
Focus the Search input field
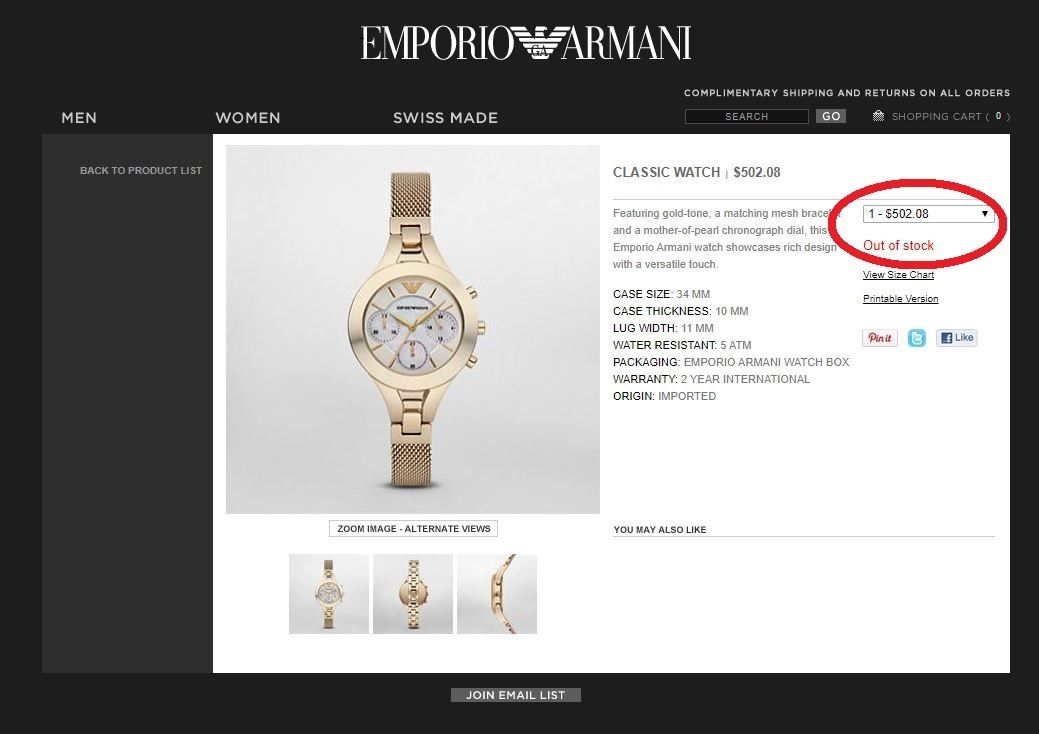[x=746, y=117]
